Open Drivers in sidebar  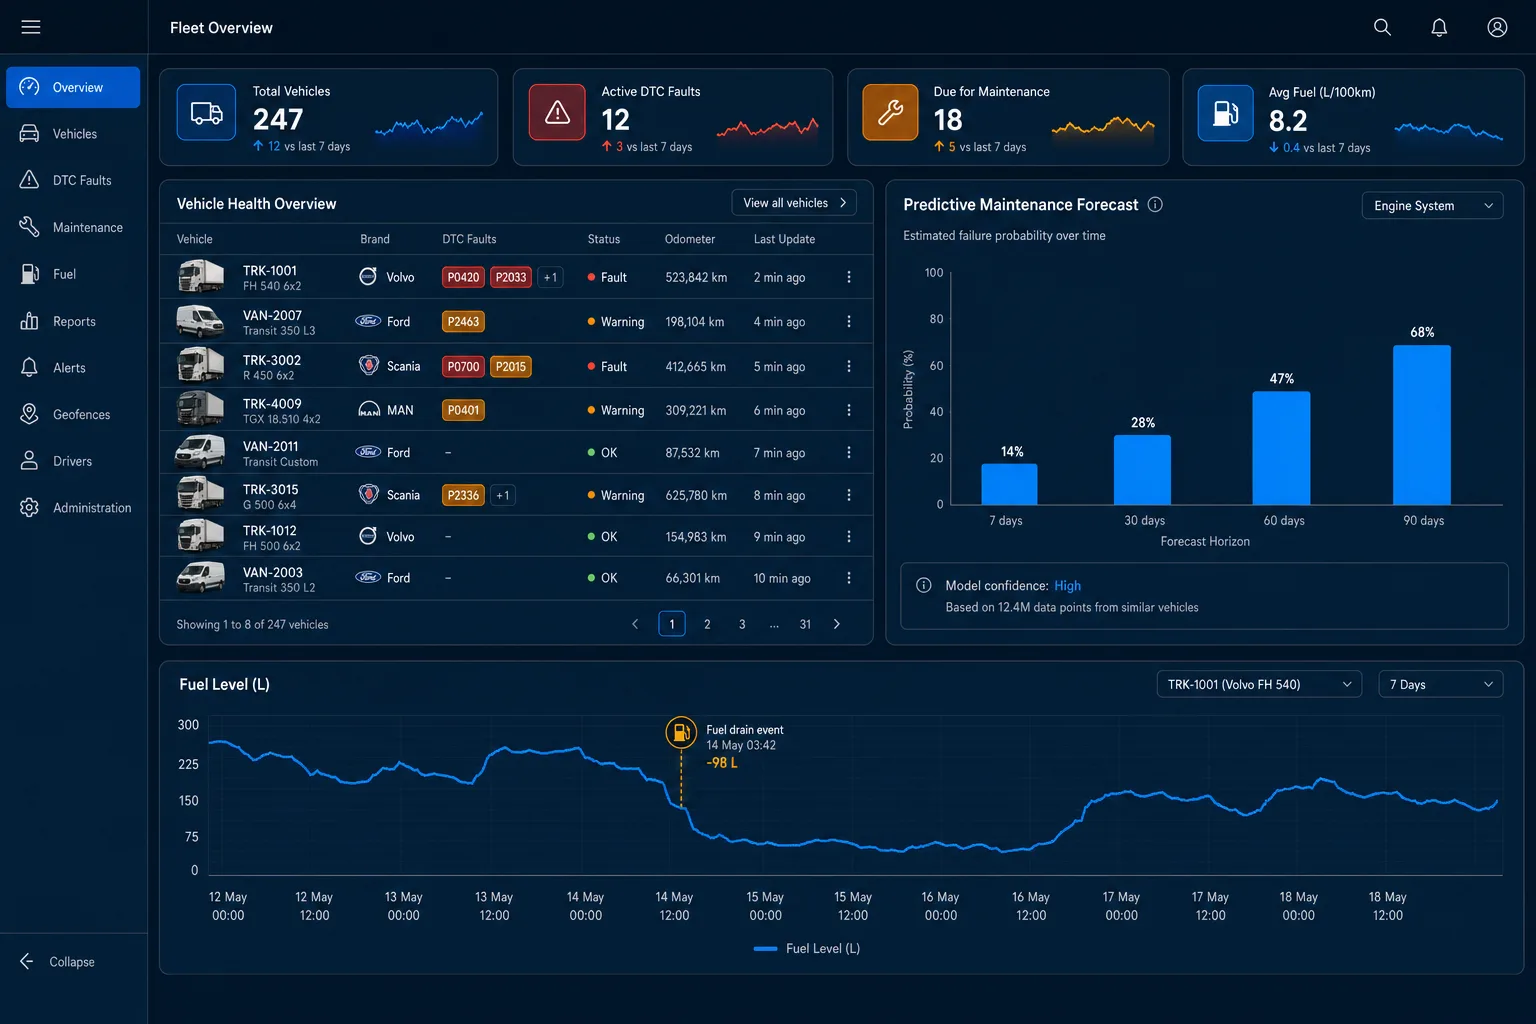click(x=73, y=461)
